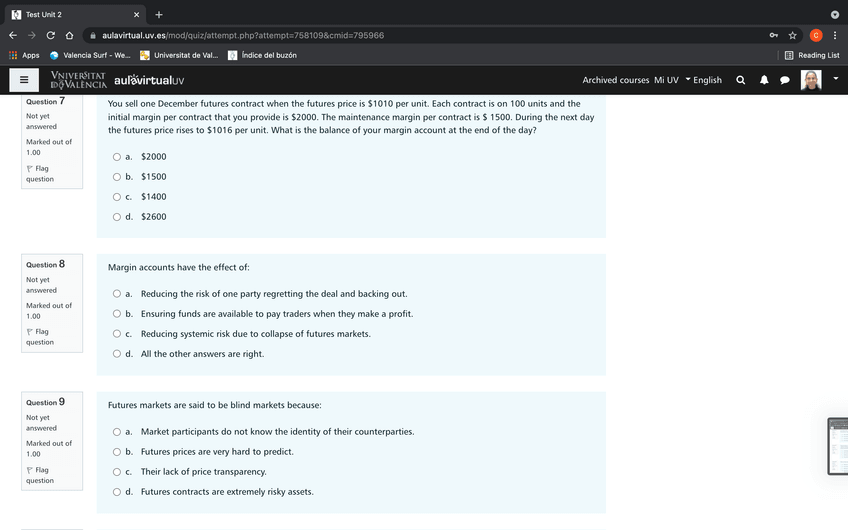The width and height of the screenshot is (848, 530).
Task: Open the hamburger side menu
Action: pyautogui.click(x=24, y=80)
